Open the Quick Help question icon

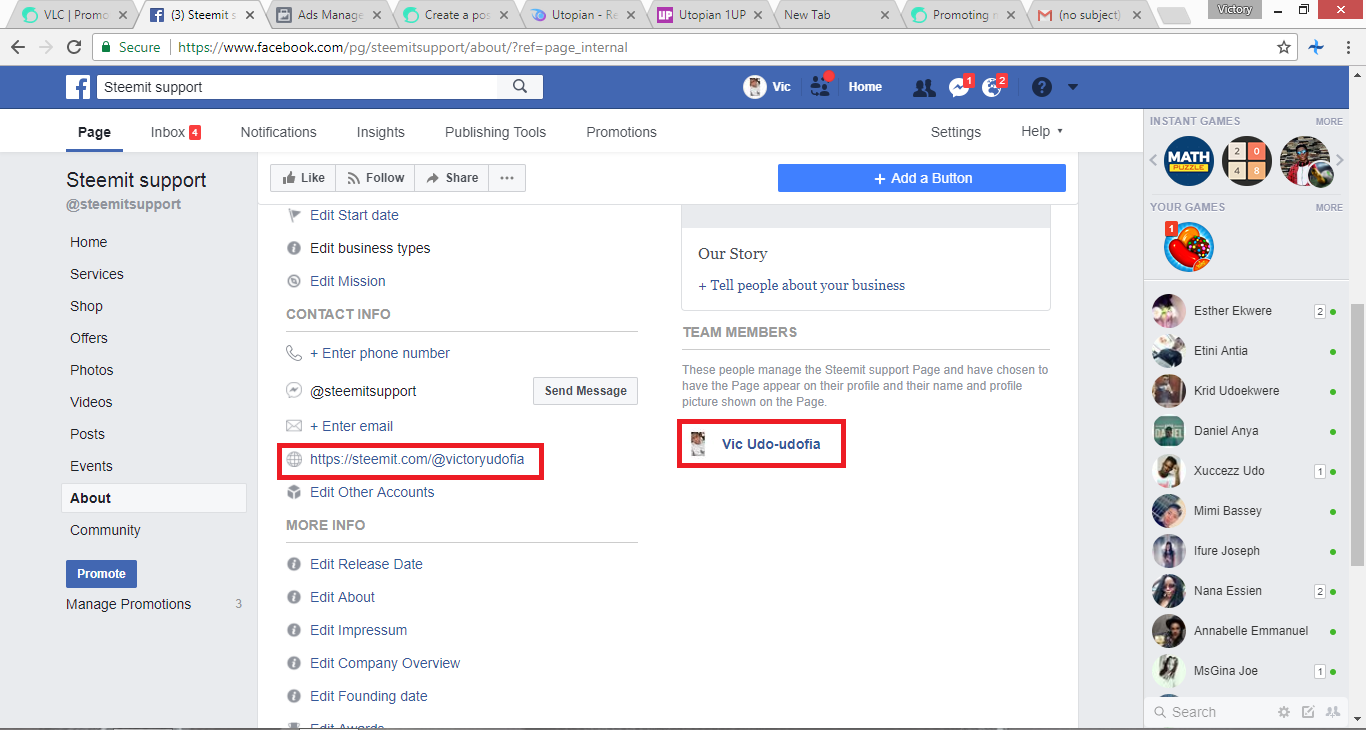point(1042,87)
